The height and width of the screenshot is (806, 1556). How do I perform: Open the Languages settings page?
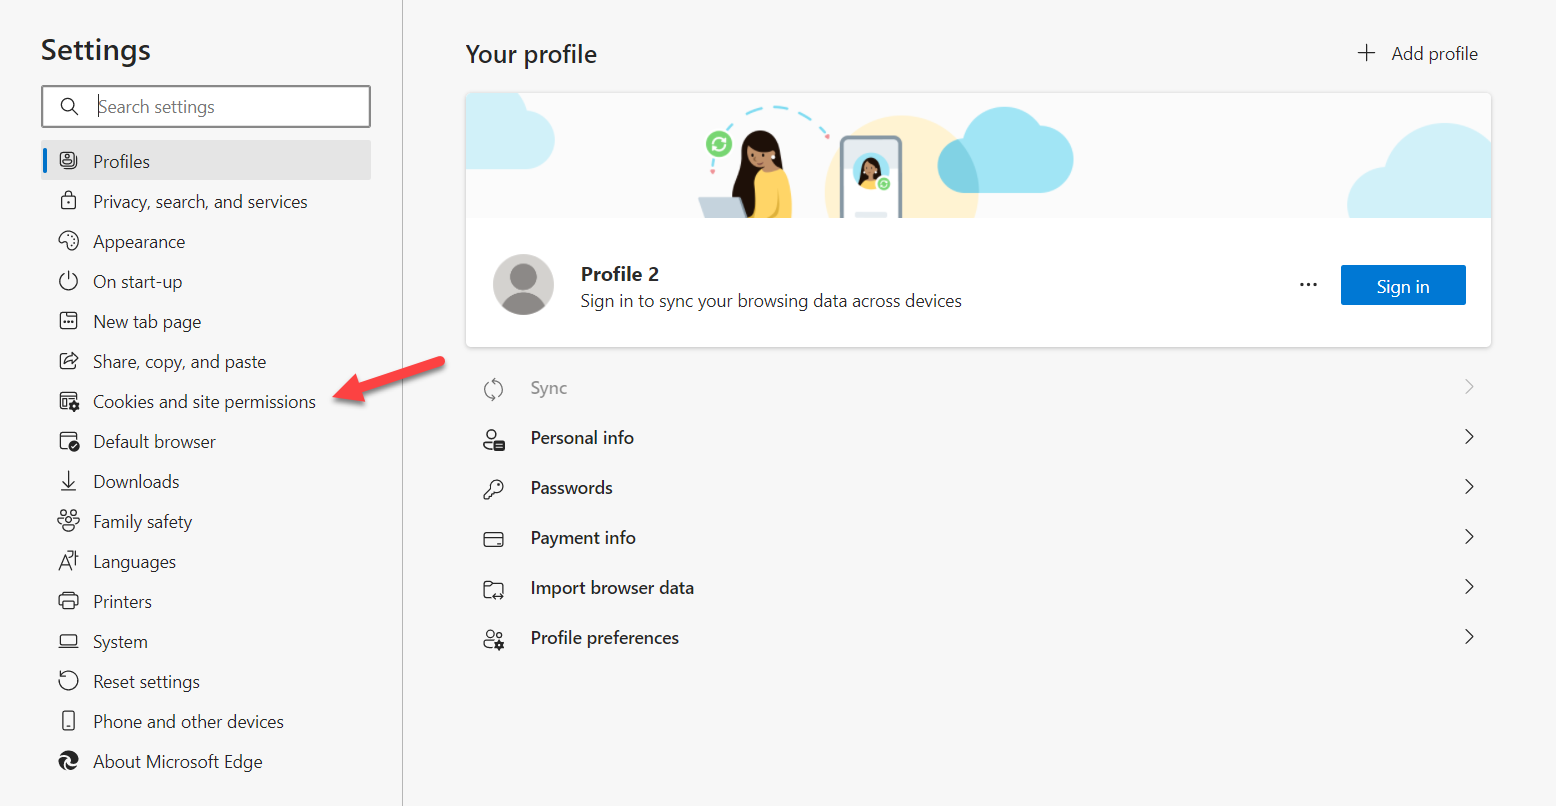pos(134,562)
